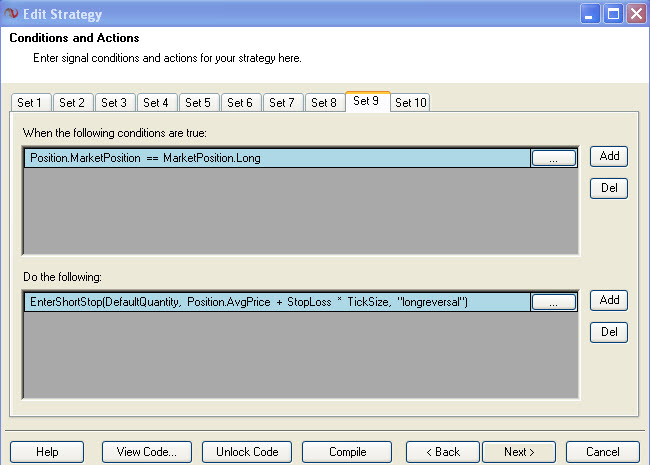Go to the Set 8 tab

click(324, 102)
